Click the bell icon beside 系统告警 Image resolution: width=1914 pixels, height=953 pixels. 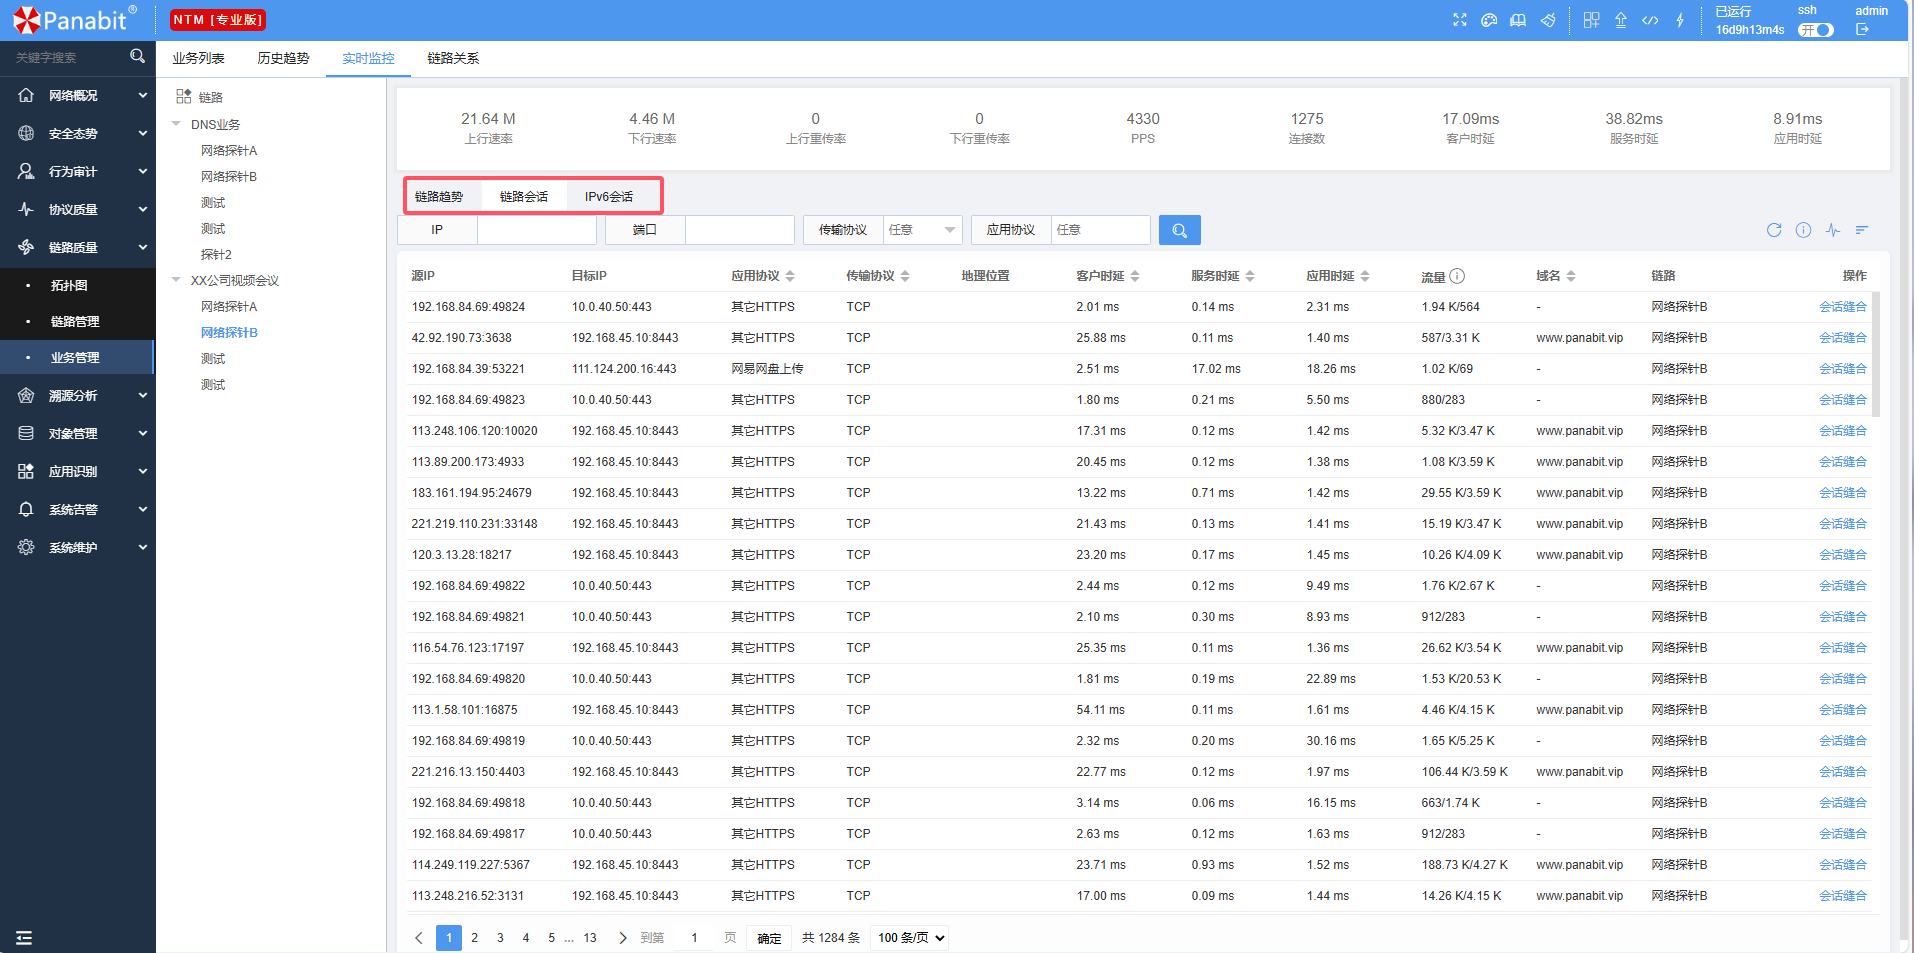click(x=26, y=509)
